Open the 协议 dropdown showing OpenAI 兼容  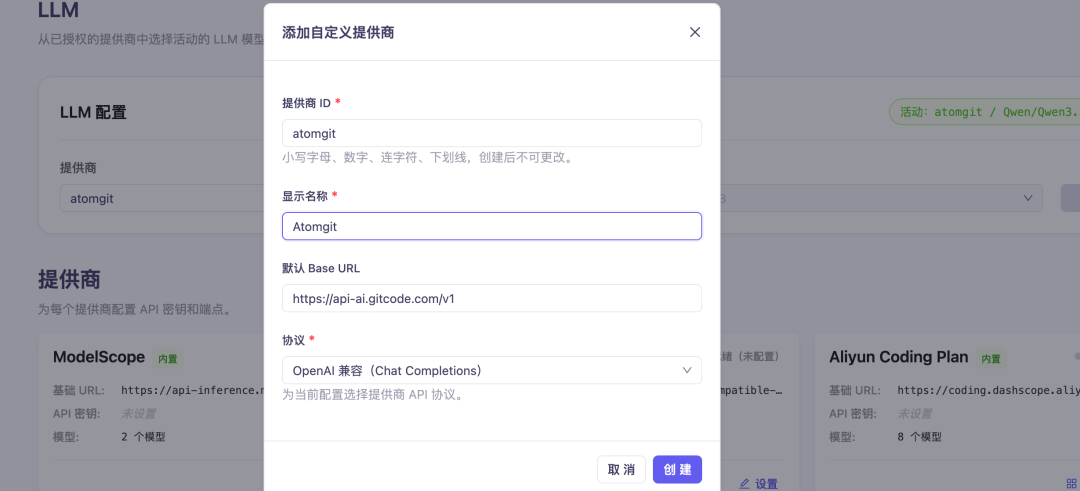(x=492, y=370)
